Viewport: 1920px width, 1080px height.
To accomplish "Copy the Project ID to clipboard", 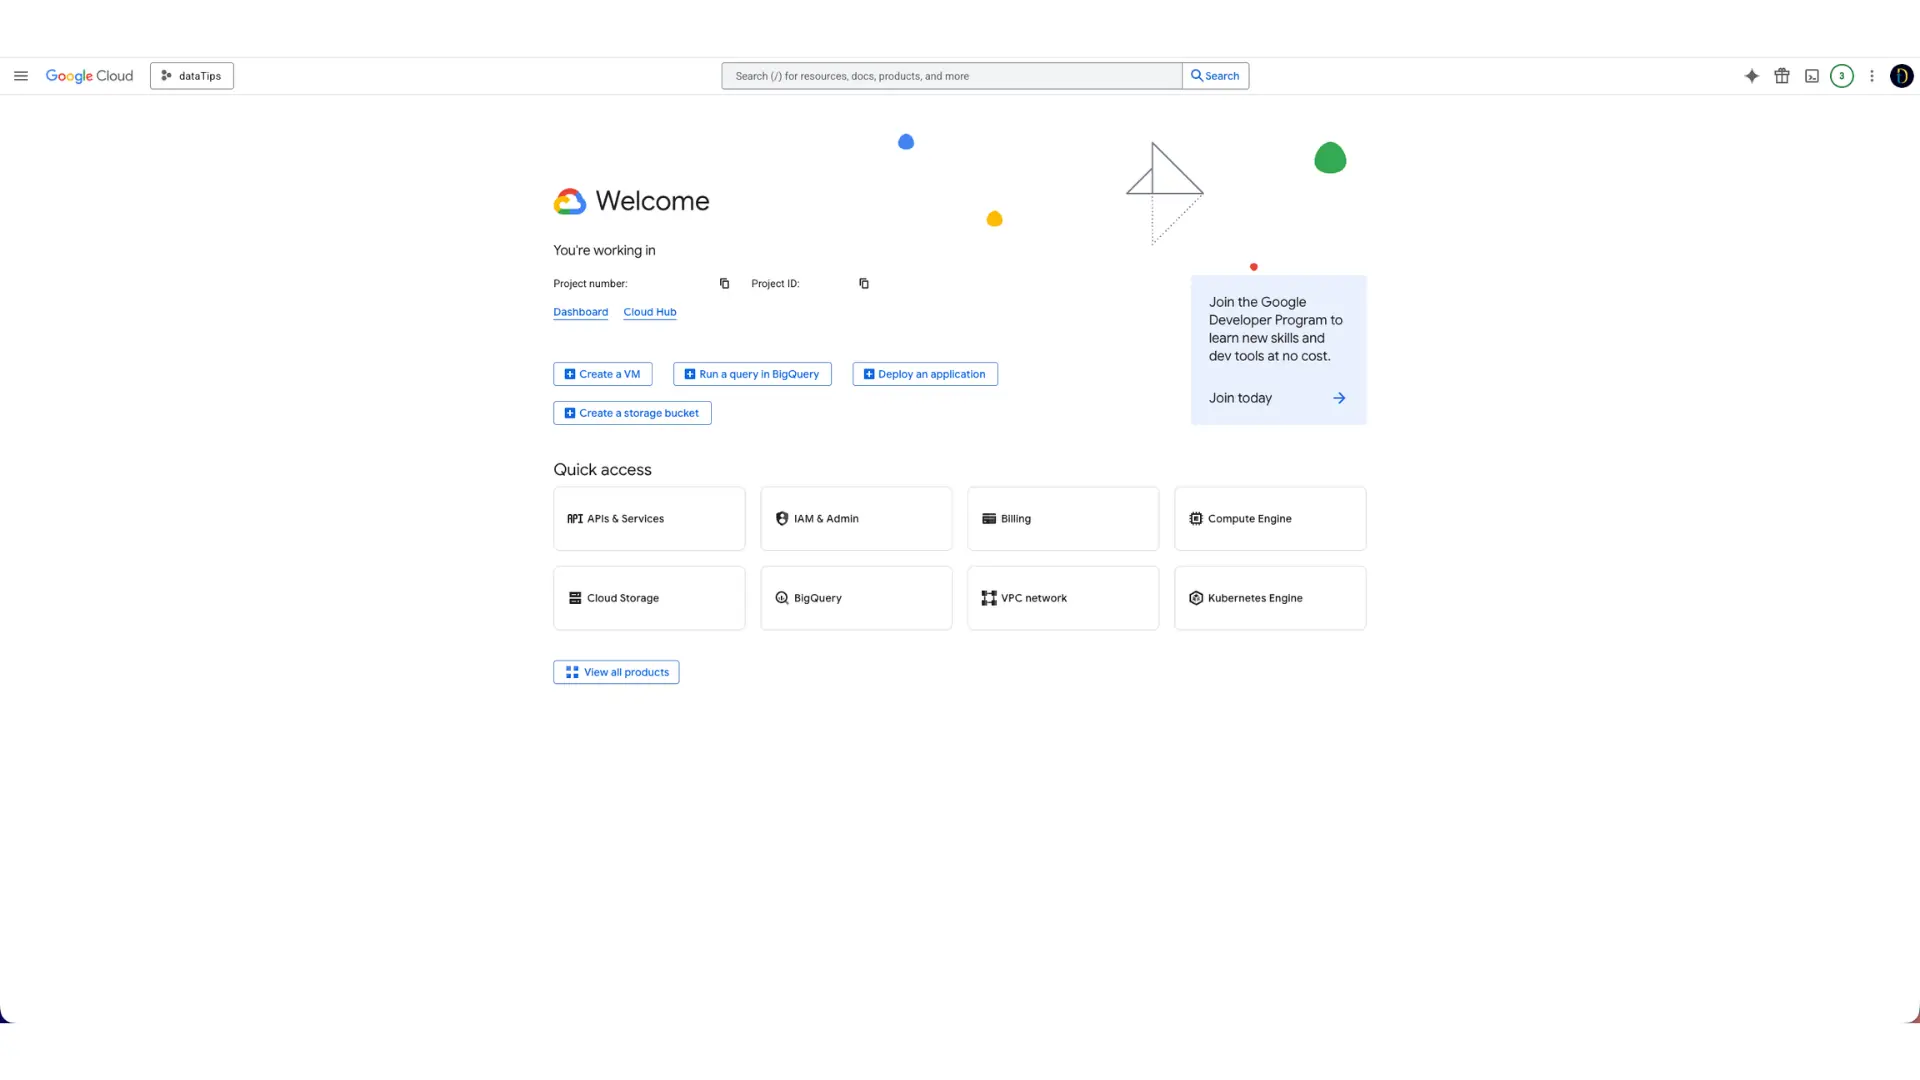I will tap(864, 284).
